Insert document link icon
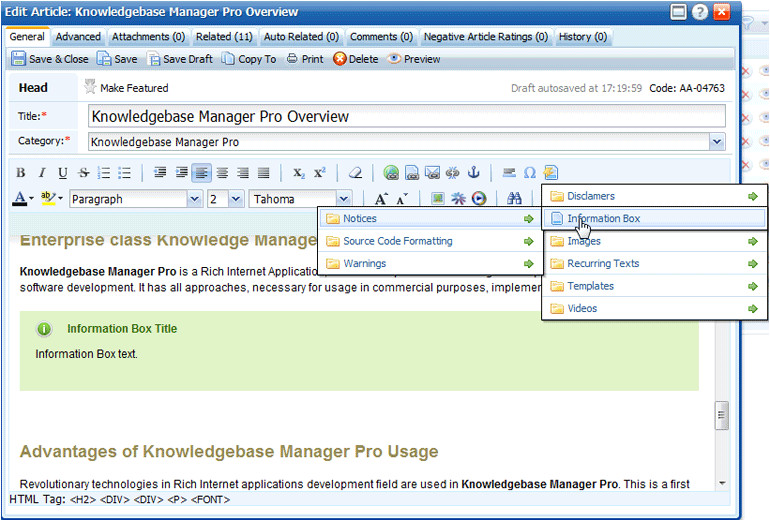The image size is (770, 521). click(x=412, y=172)
